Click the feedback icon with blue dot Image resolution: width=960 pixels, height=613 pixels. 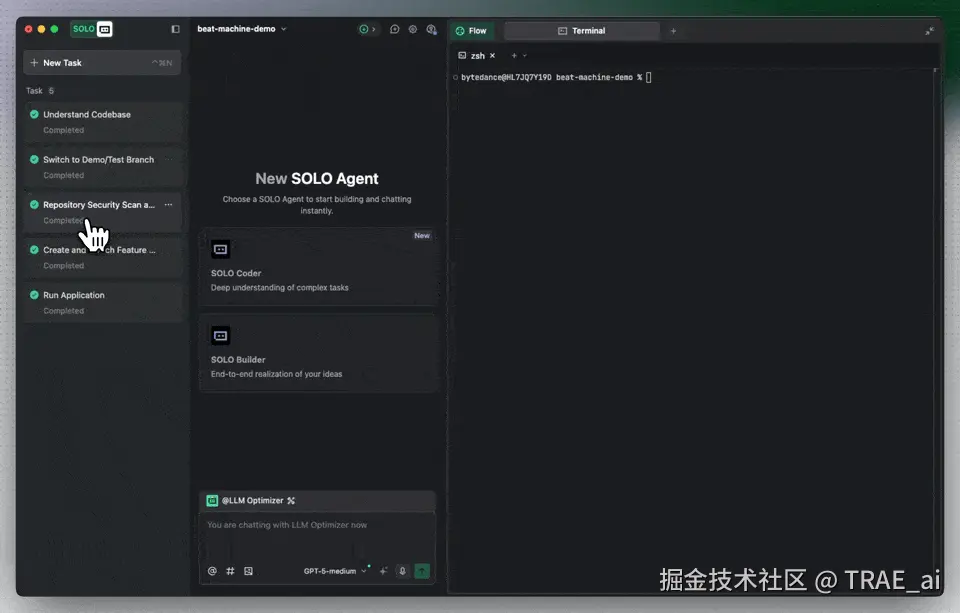pos(432,29)
